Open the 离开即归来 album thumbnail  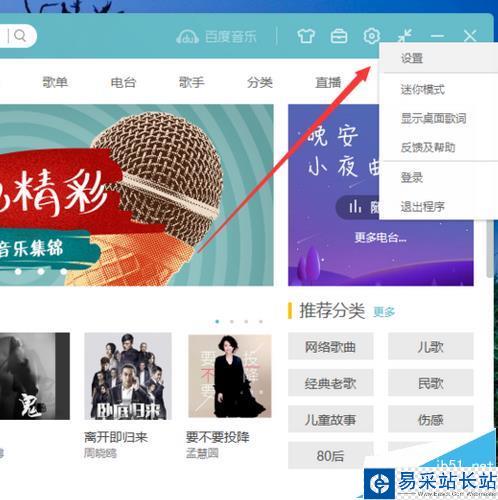tap(128, 376)
